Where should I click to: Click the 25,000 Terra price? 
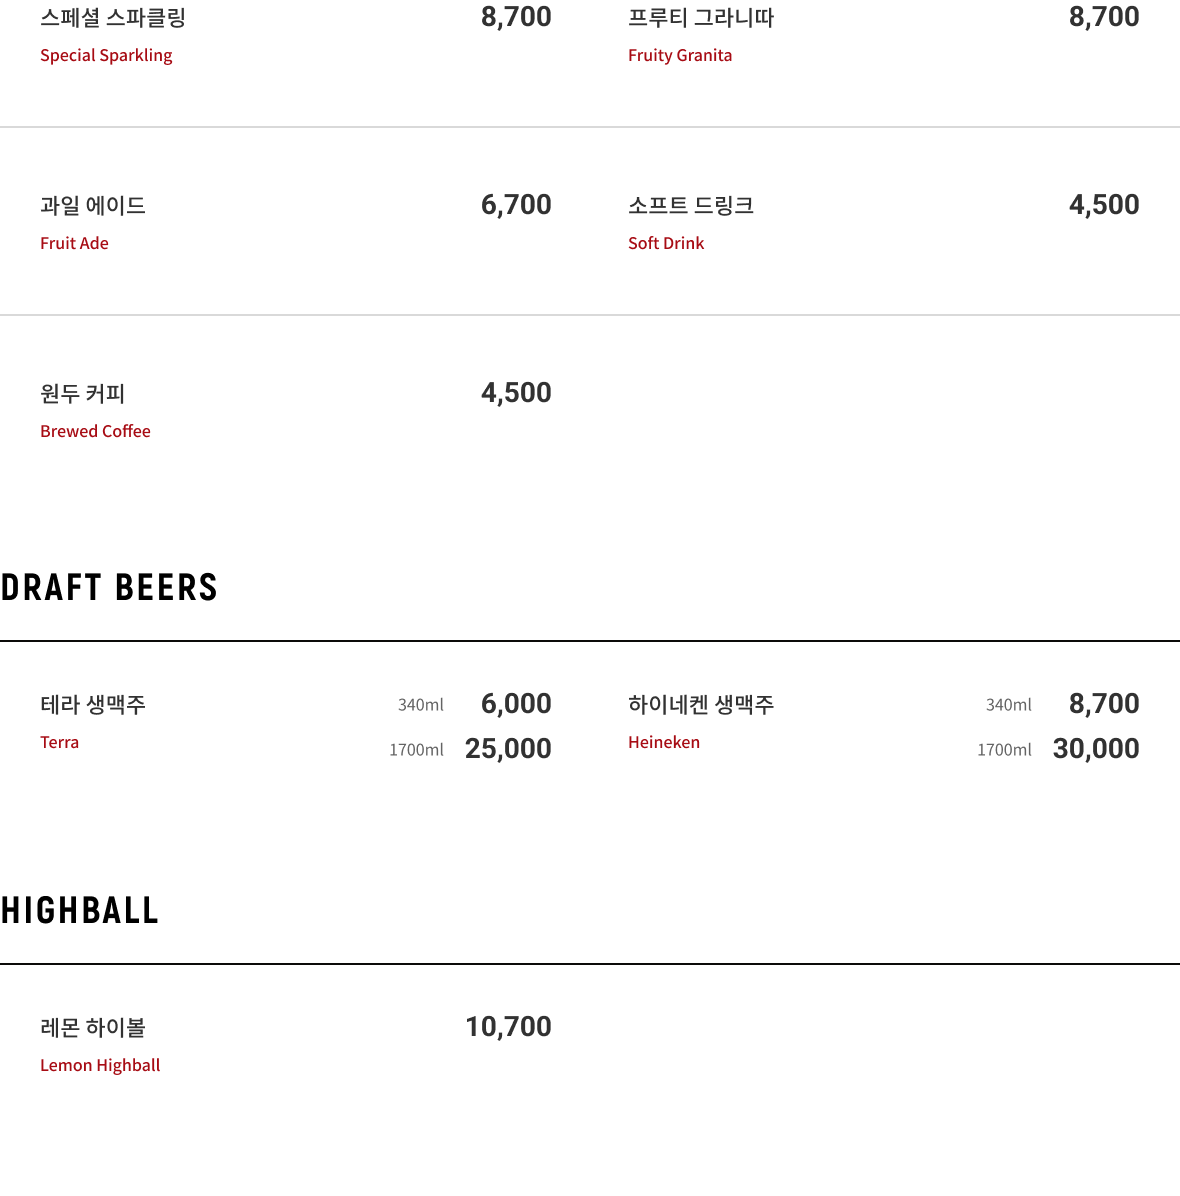pos(508,749)
